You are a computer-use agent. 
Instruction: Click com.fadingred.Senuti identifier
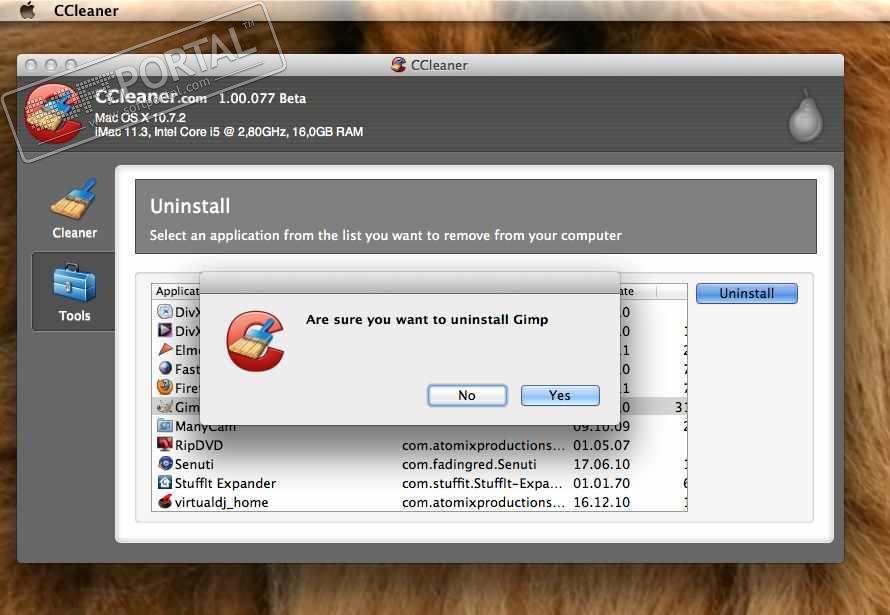(469, 464)
